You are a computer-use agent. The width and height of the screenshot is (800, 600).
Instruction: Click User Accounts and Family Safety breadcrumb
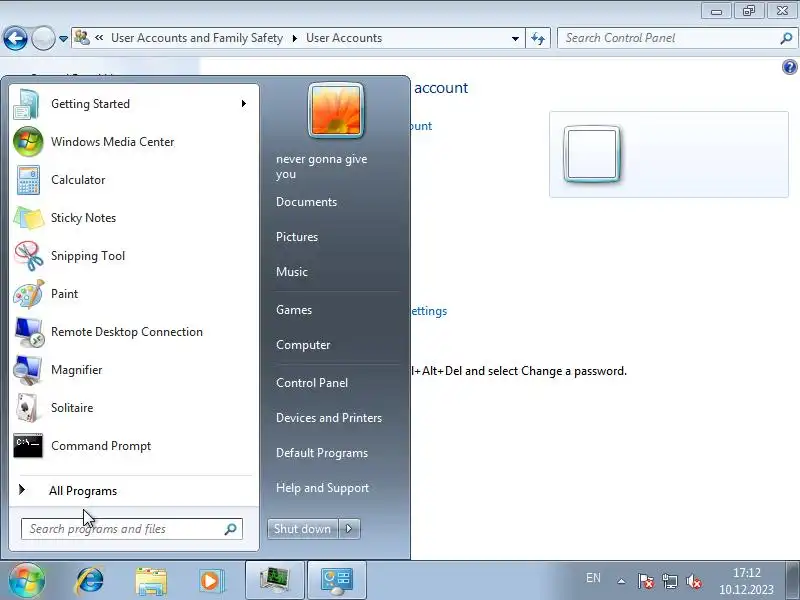(x=196, y=38)
